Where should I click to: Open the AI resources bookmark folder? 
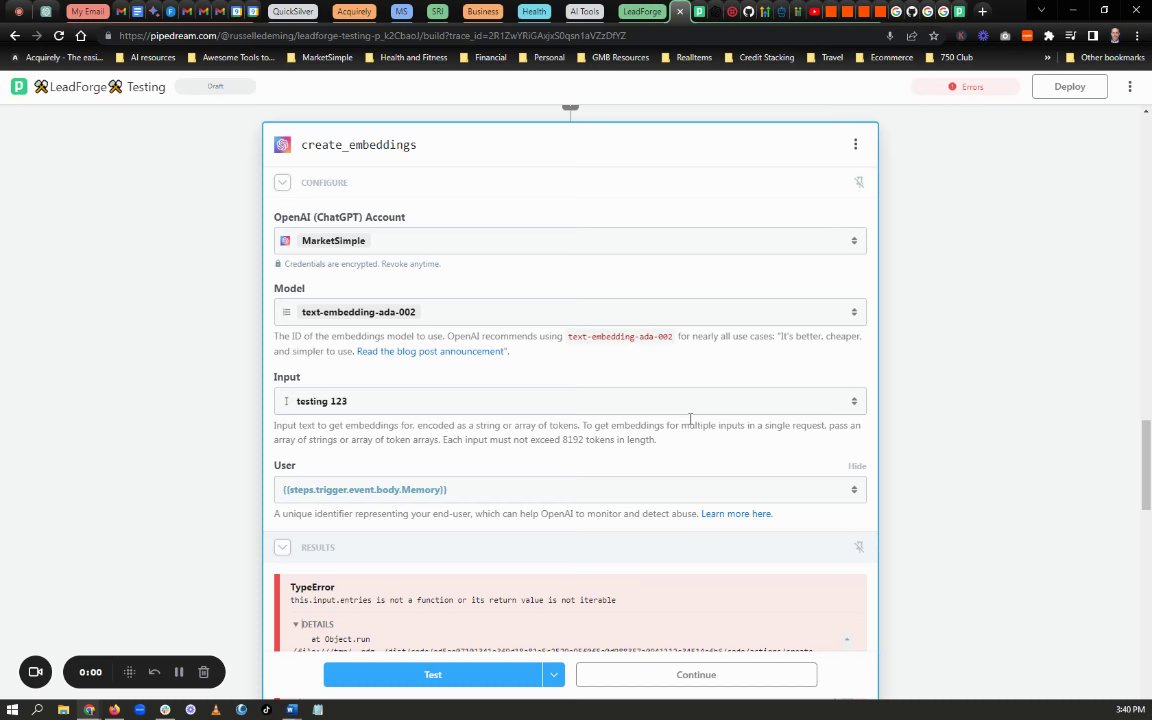pos(145,57)
